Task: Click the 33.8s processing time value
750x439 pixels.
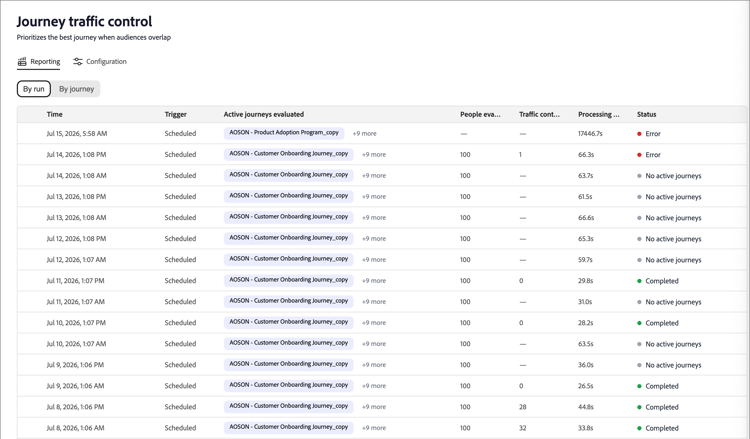Action: pyautogui.click(x=585, y=428)
